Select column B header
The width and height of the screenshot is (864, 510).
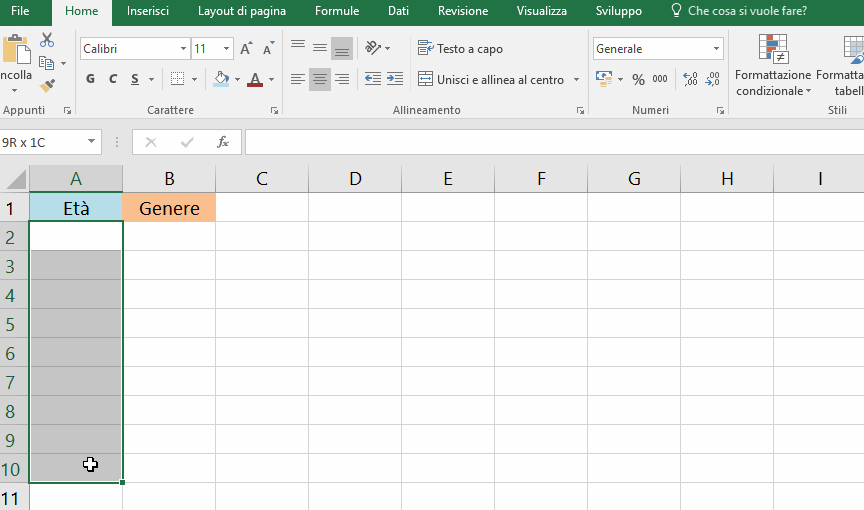click(169, 178)
